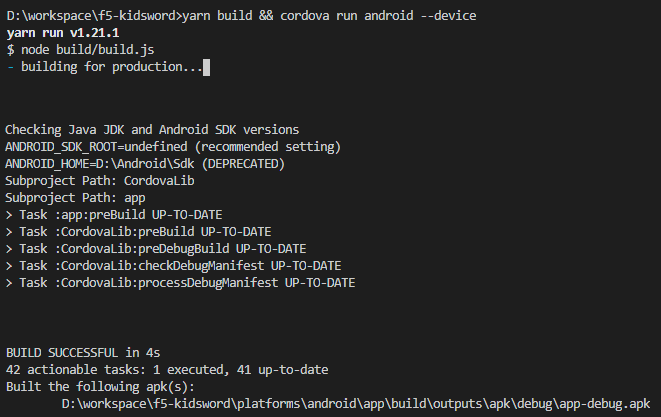Click 'Checking Java JDK and Android SDK versions'
This screenshot has width=661, height=417.
[152, 129]
